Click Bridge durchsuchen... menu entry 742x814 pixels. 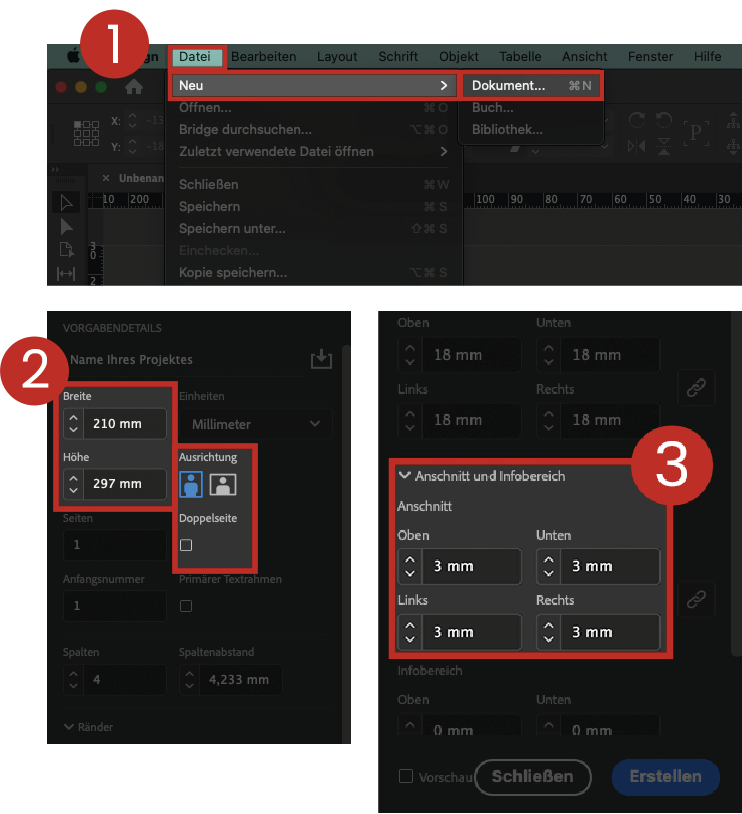point(313,129)
